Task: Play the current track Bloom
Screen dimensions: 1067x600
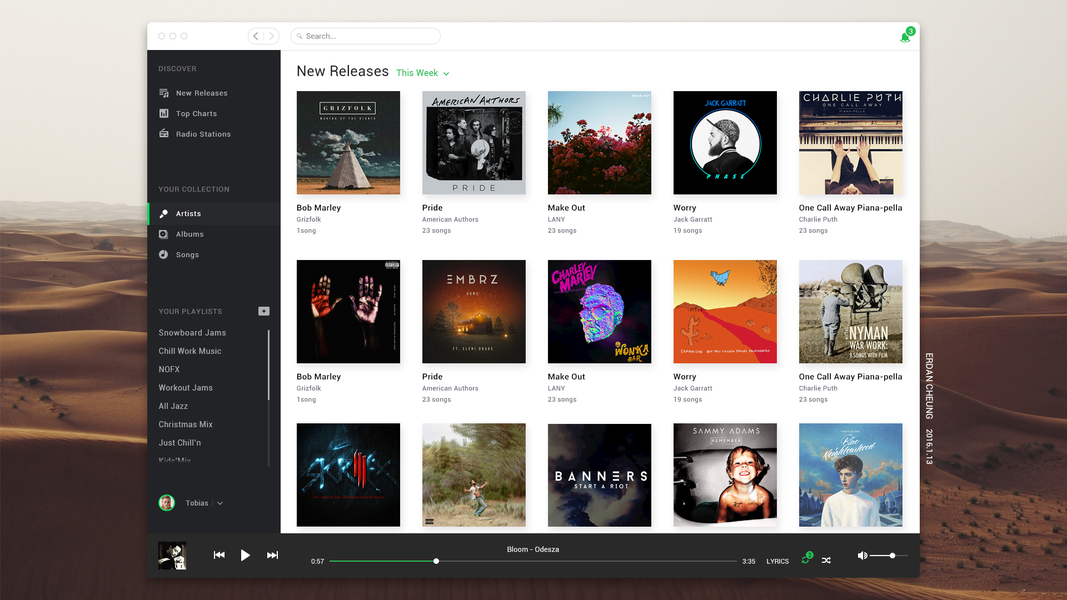Action: point(245,555)
